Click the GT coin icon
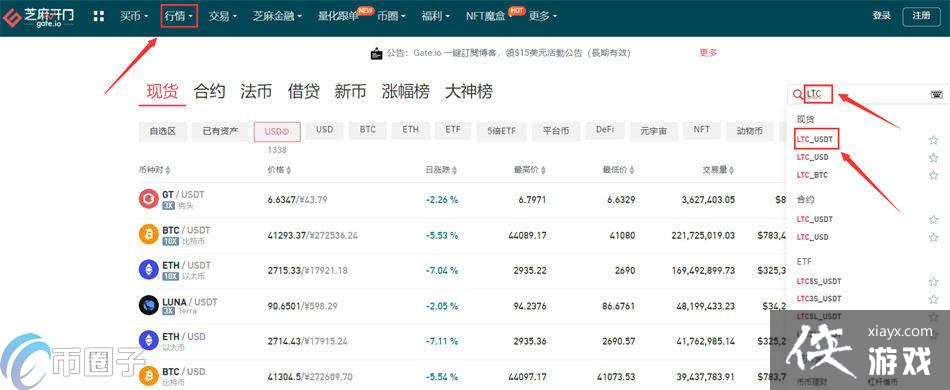Screen dimensions: 950x390 148,199
